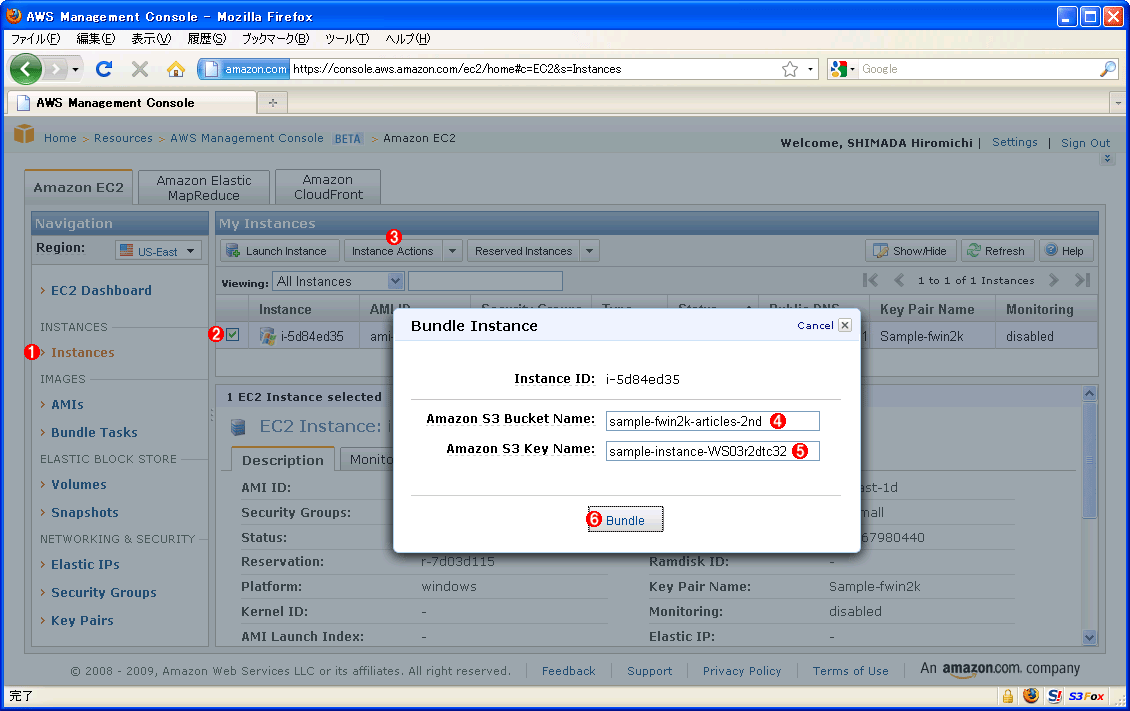Image resolution: width=1130 pixels, height=711 pixels.
Task: Bookmark this page with the star icon
Action: coord(790,69)
